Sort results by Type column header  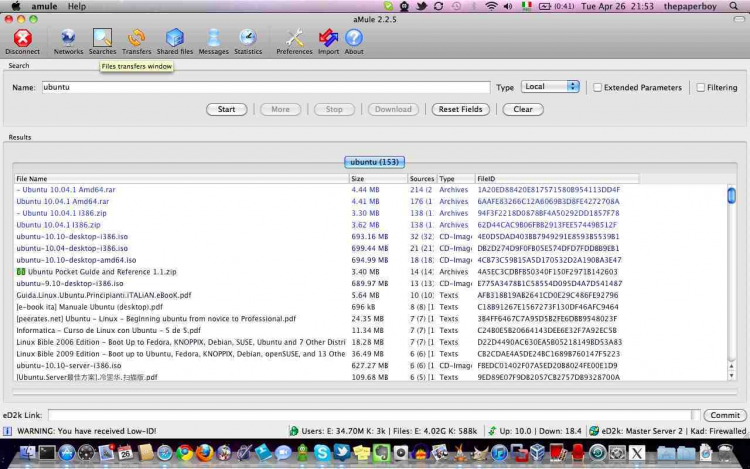pos(456,178)
